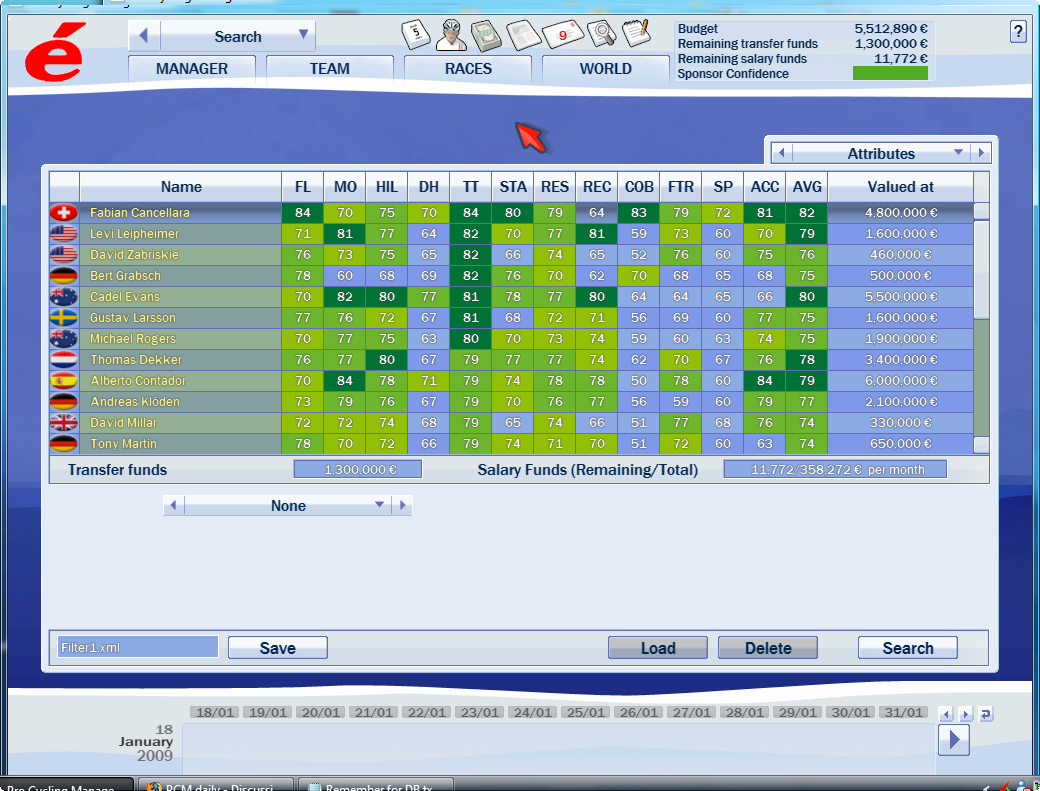Open the Attributes view dropdown

tap(958, 153)
